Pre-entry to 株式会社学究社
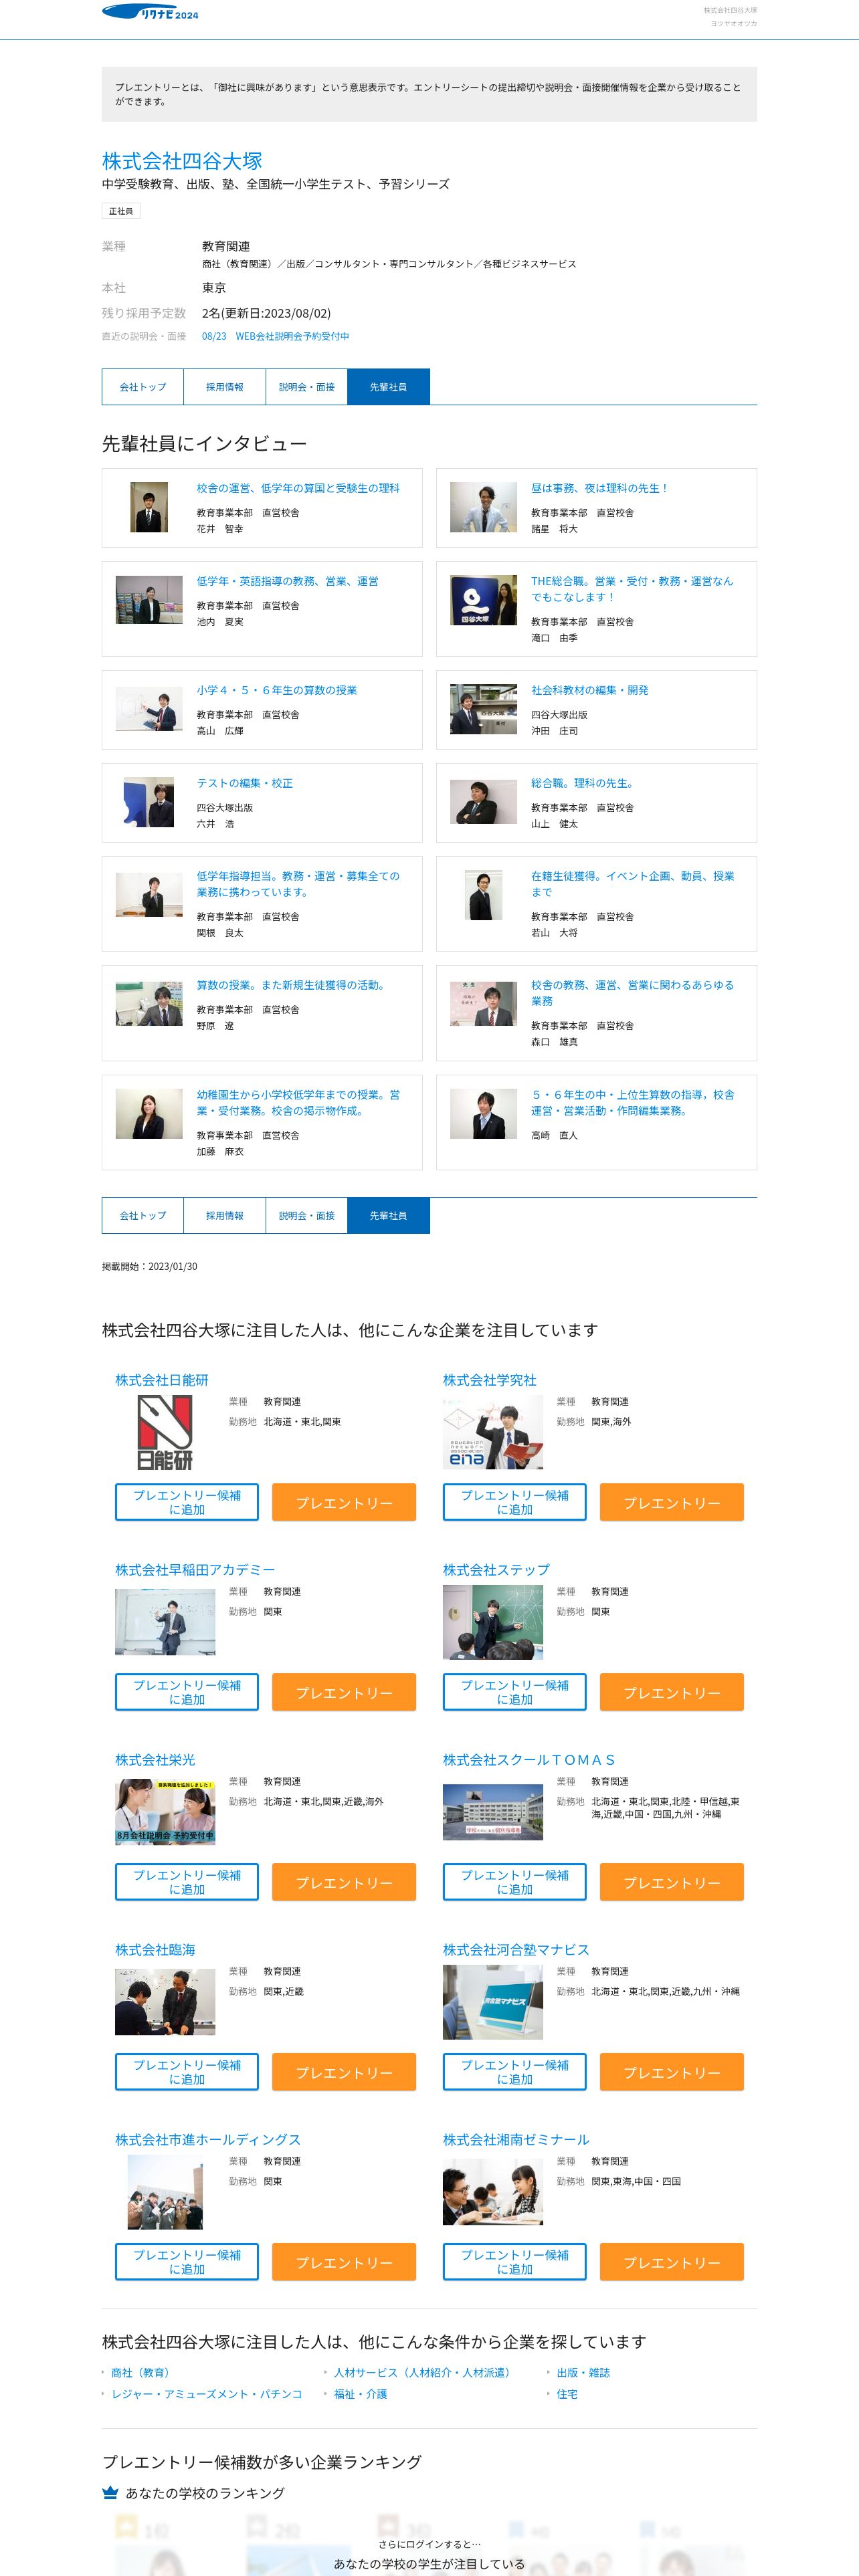Screen dimensions: 859x2576 pos(672,1502)
